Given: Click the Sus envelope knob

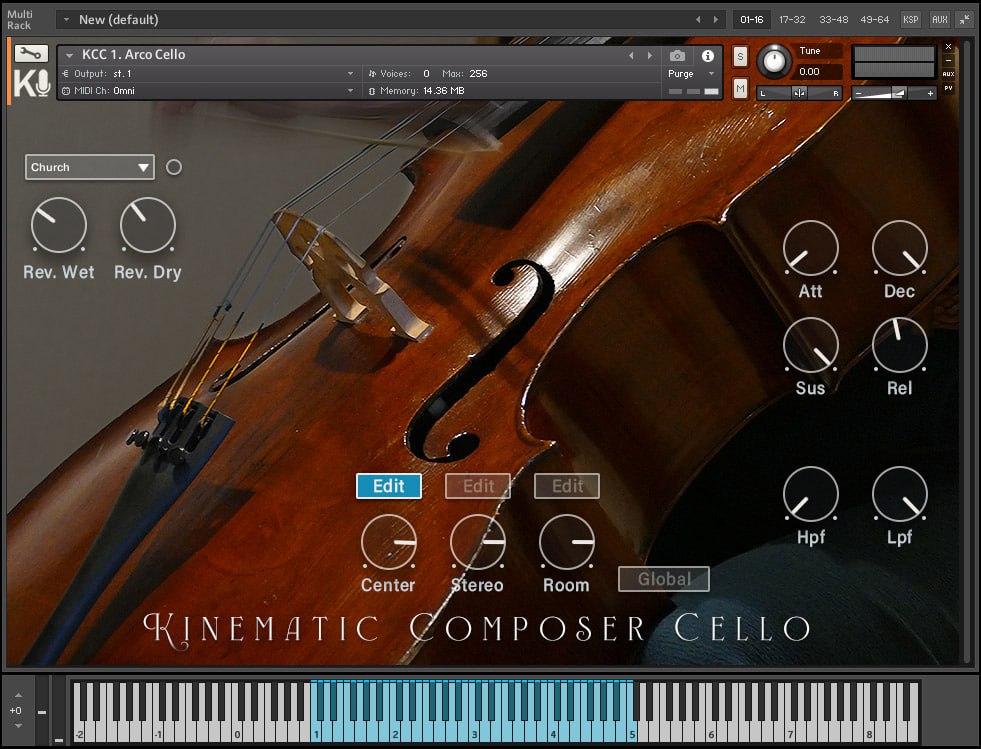Looking at the screenshot, I should (811, 345).
